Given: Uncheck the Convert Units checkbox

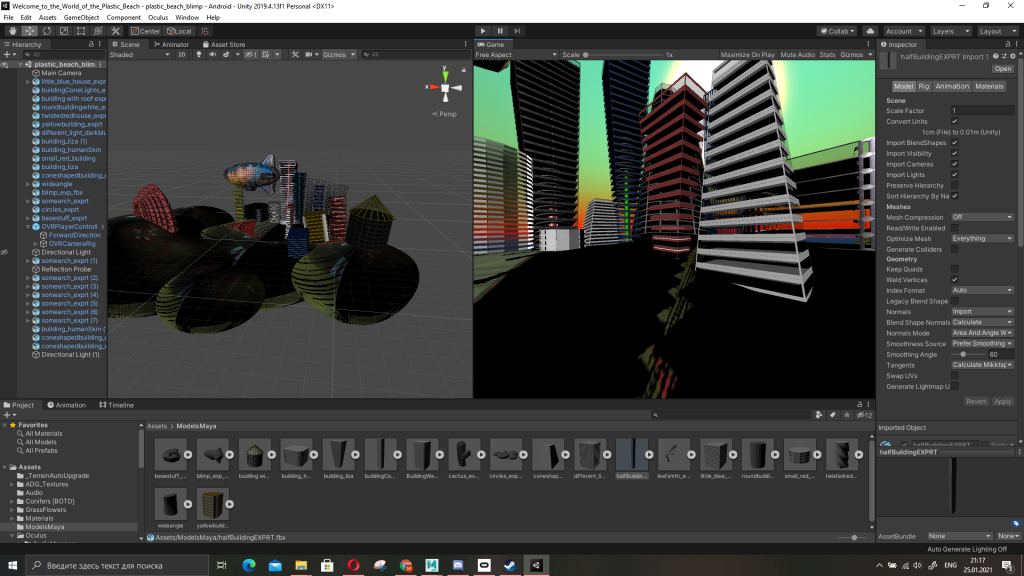Looking at the screenshot, I should click(955, 121).
